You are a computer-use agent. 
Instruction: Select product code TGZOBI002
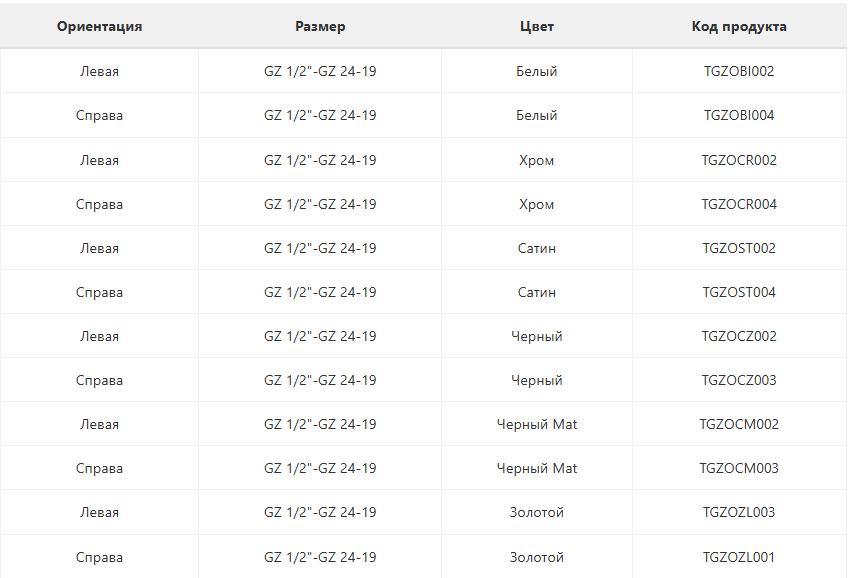click(x=739, y=72)
